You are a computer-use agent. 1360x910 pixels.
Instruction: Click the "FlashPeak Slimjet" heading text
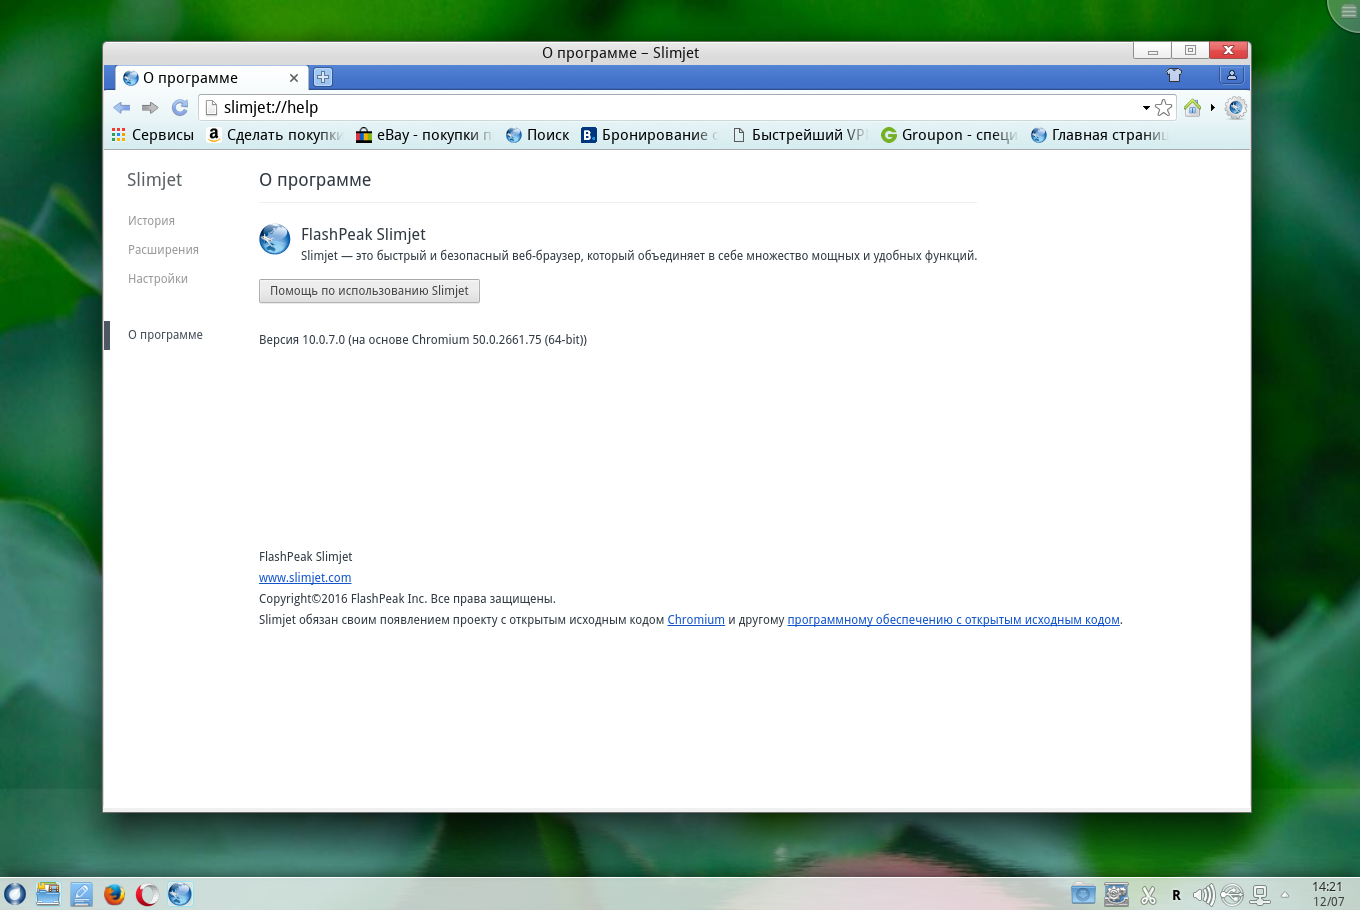(363, 234)
